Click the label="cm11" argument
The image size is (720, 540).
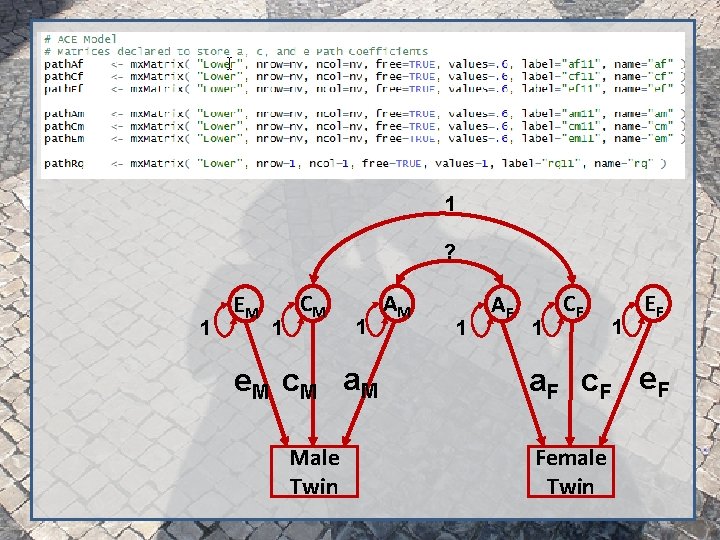click(x=561, y=126)
